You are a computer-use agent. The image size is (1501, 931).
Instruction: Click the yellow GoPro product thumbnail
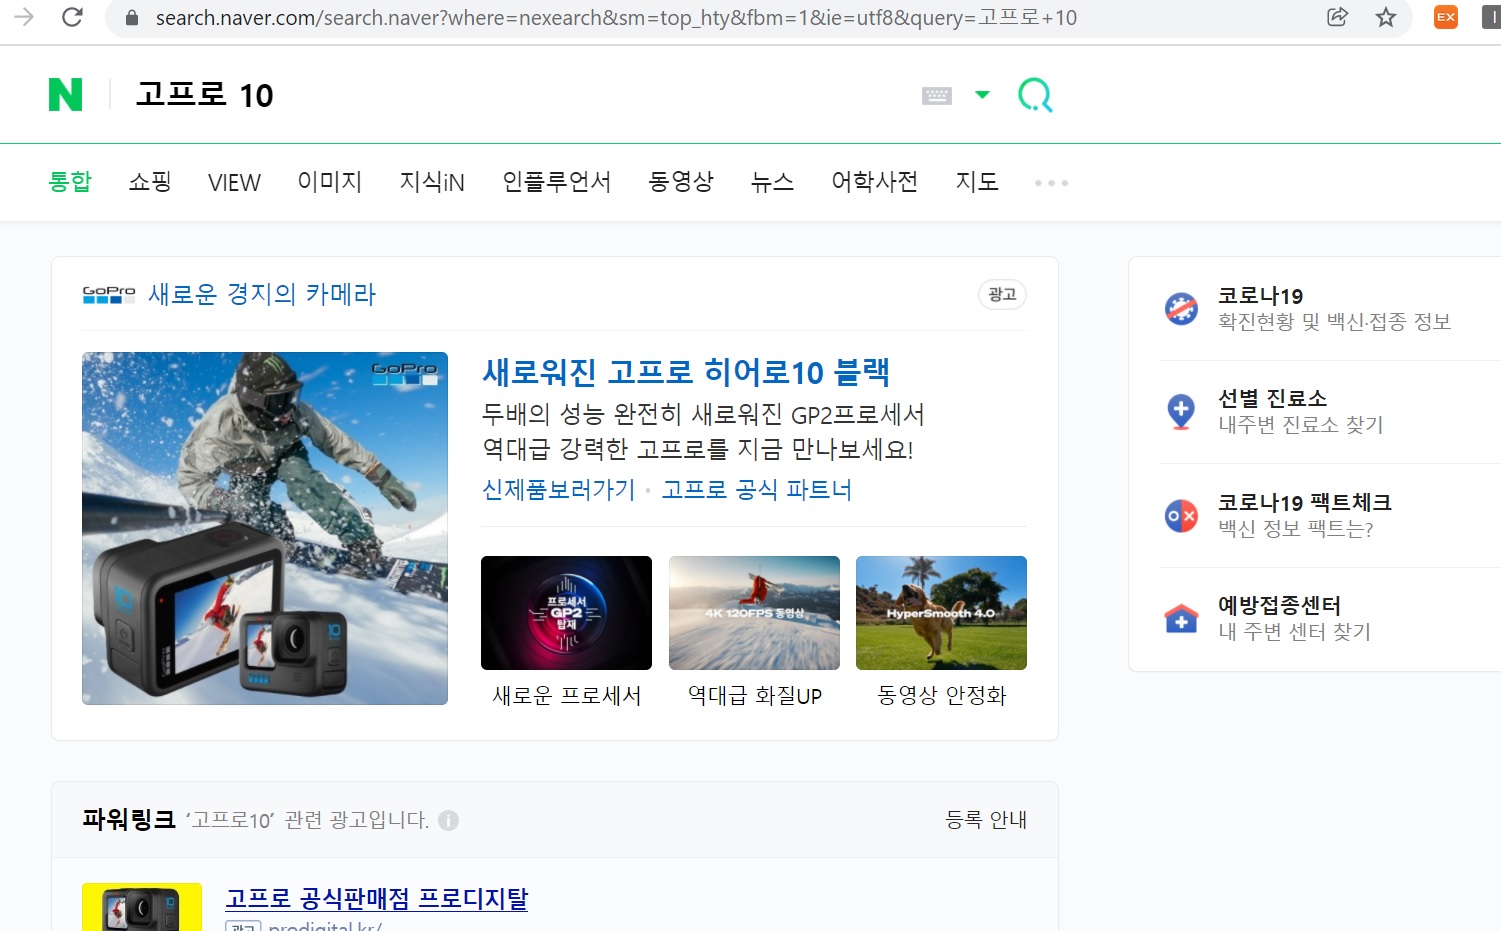[x=142, y=907]
